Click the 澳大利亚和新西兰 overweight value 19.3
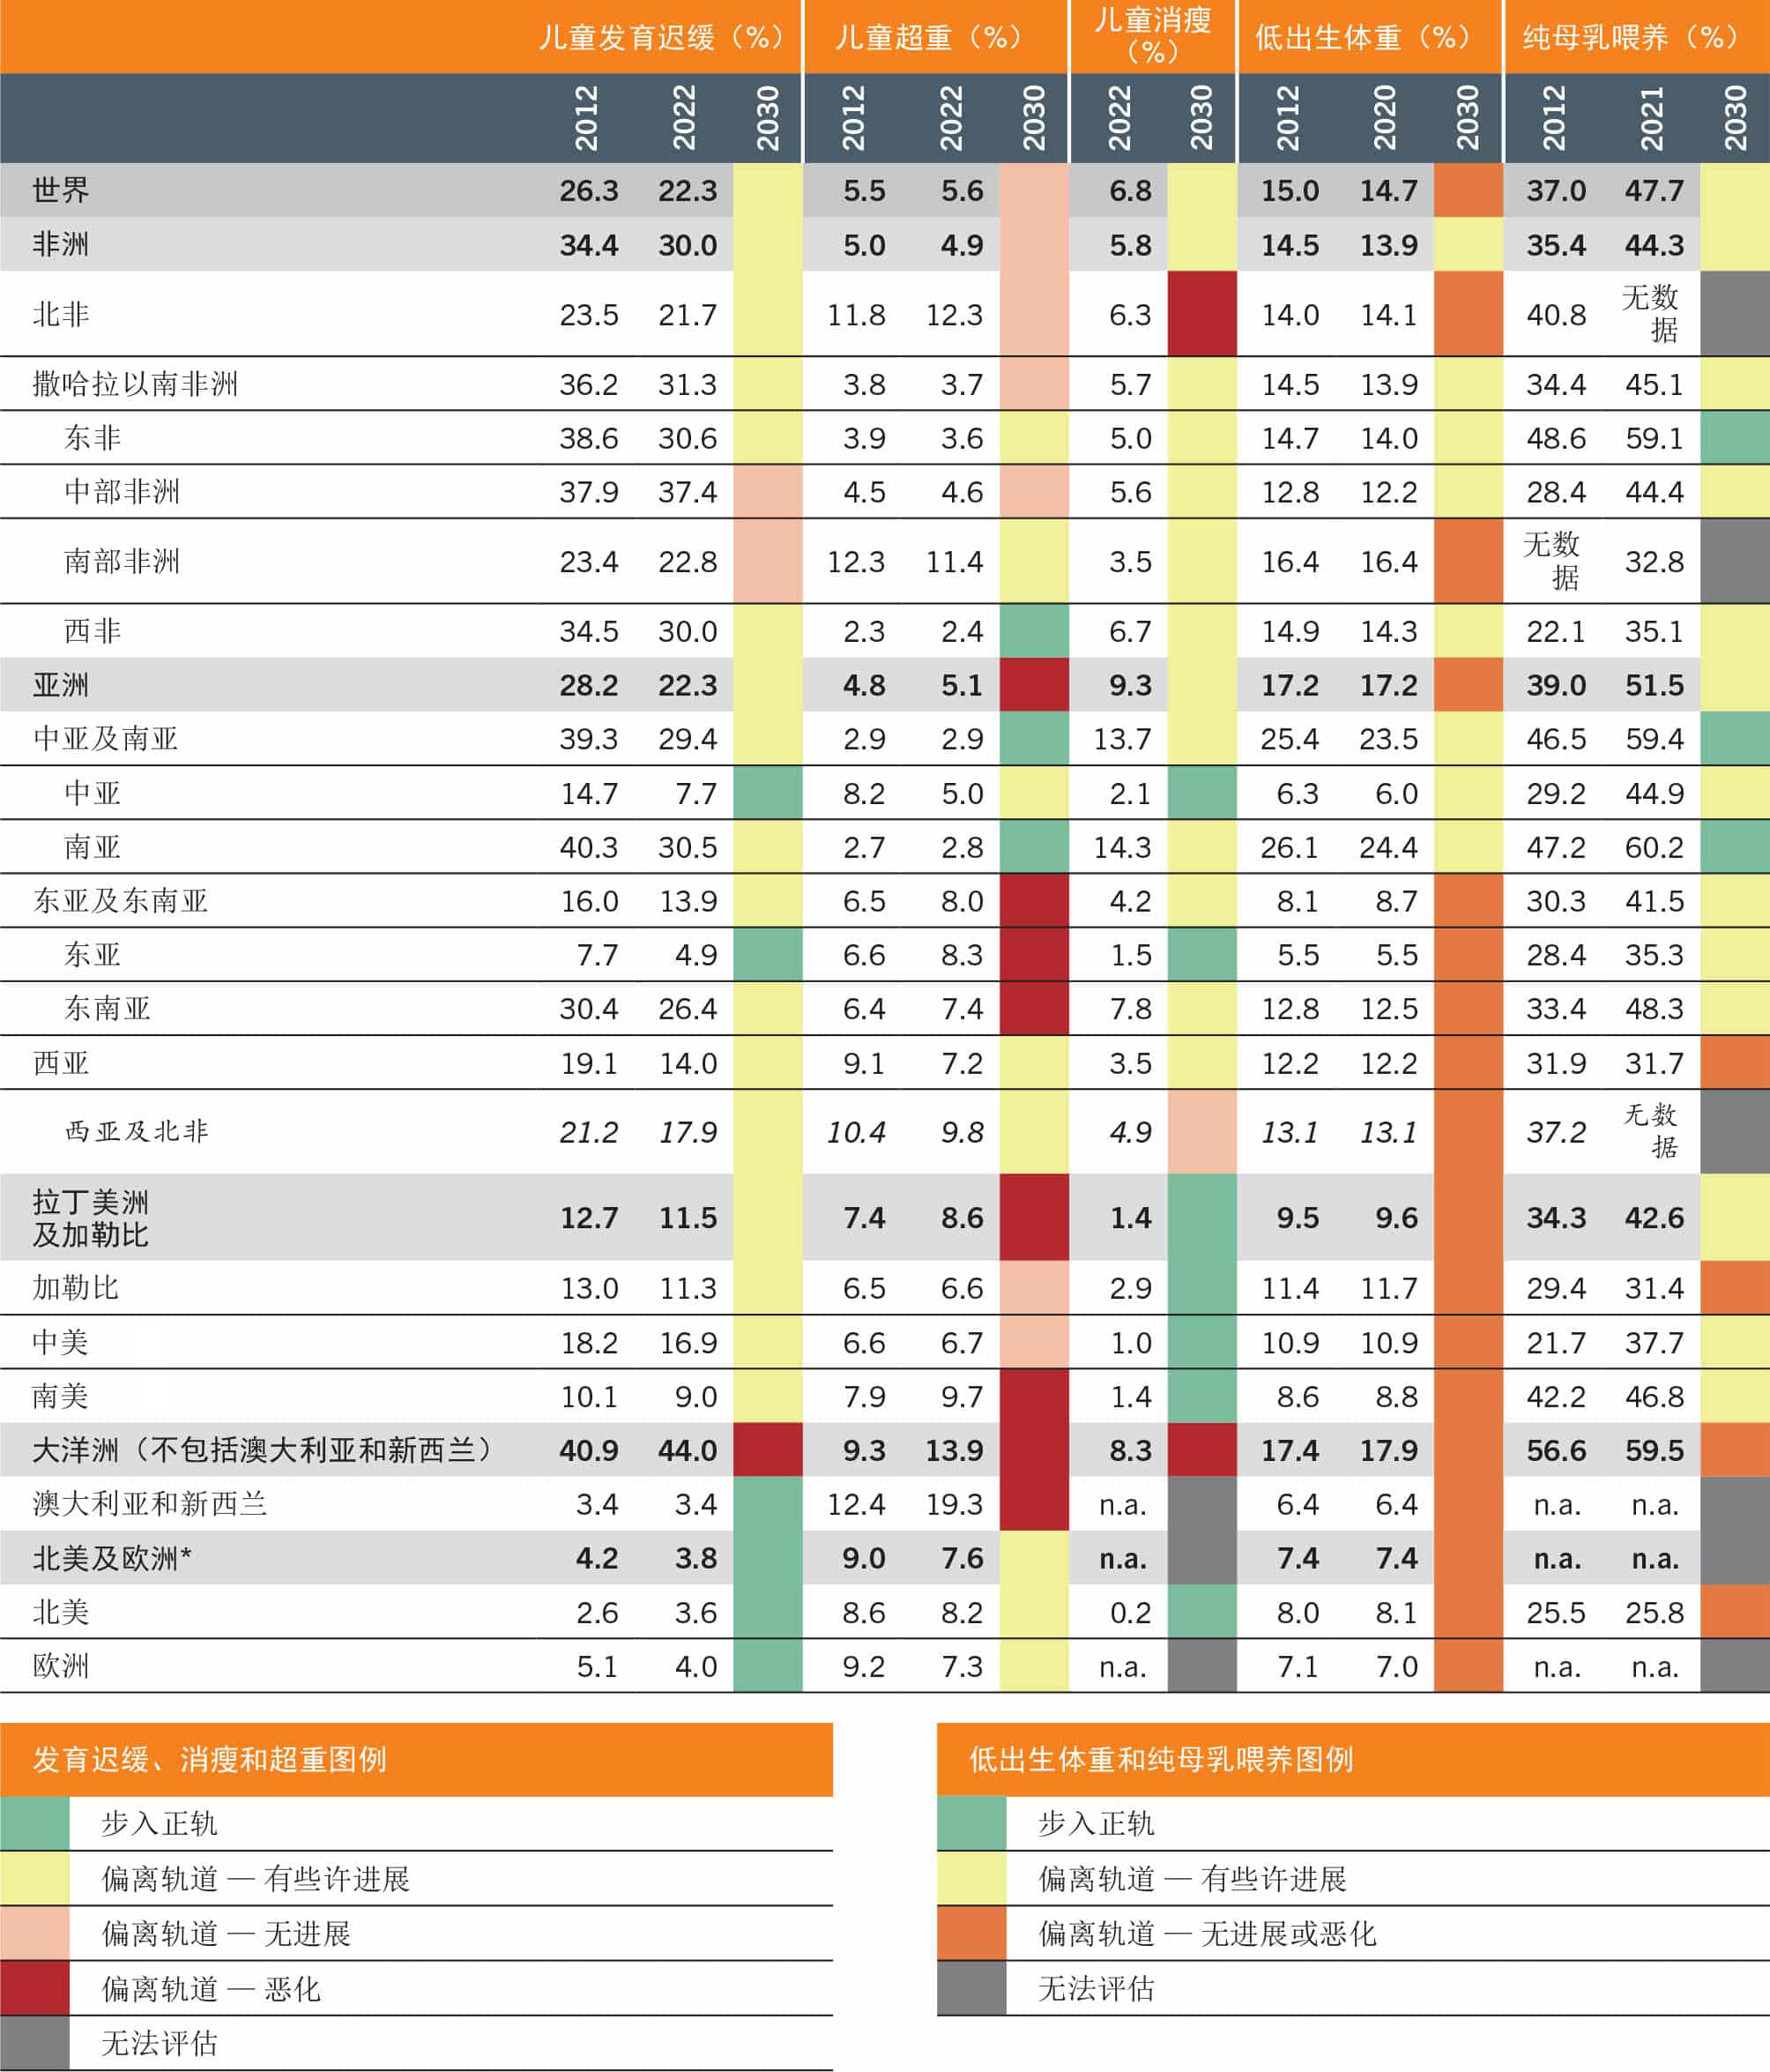Screen dimensions: 1770x2072 click(x=954, y=1503)
